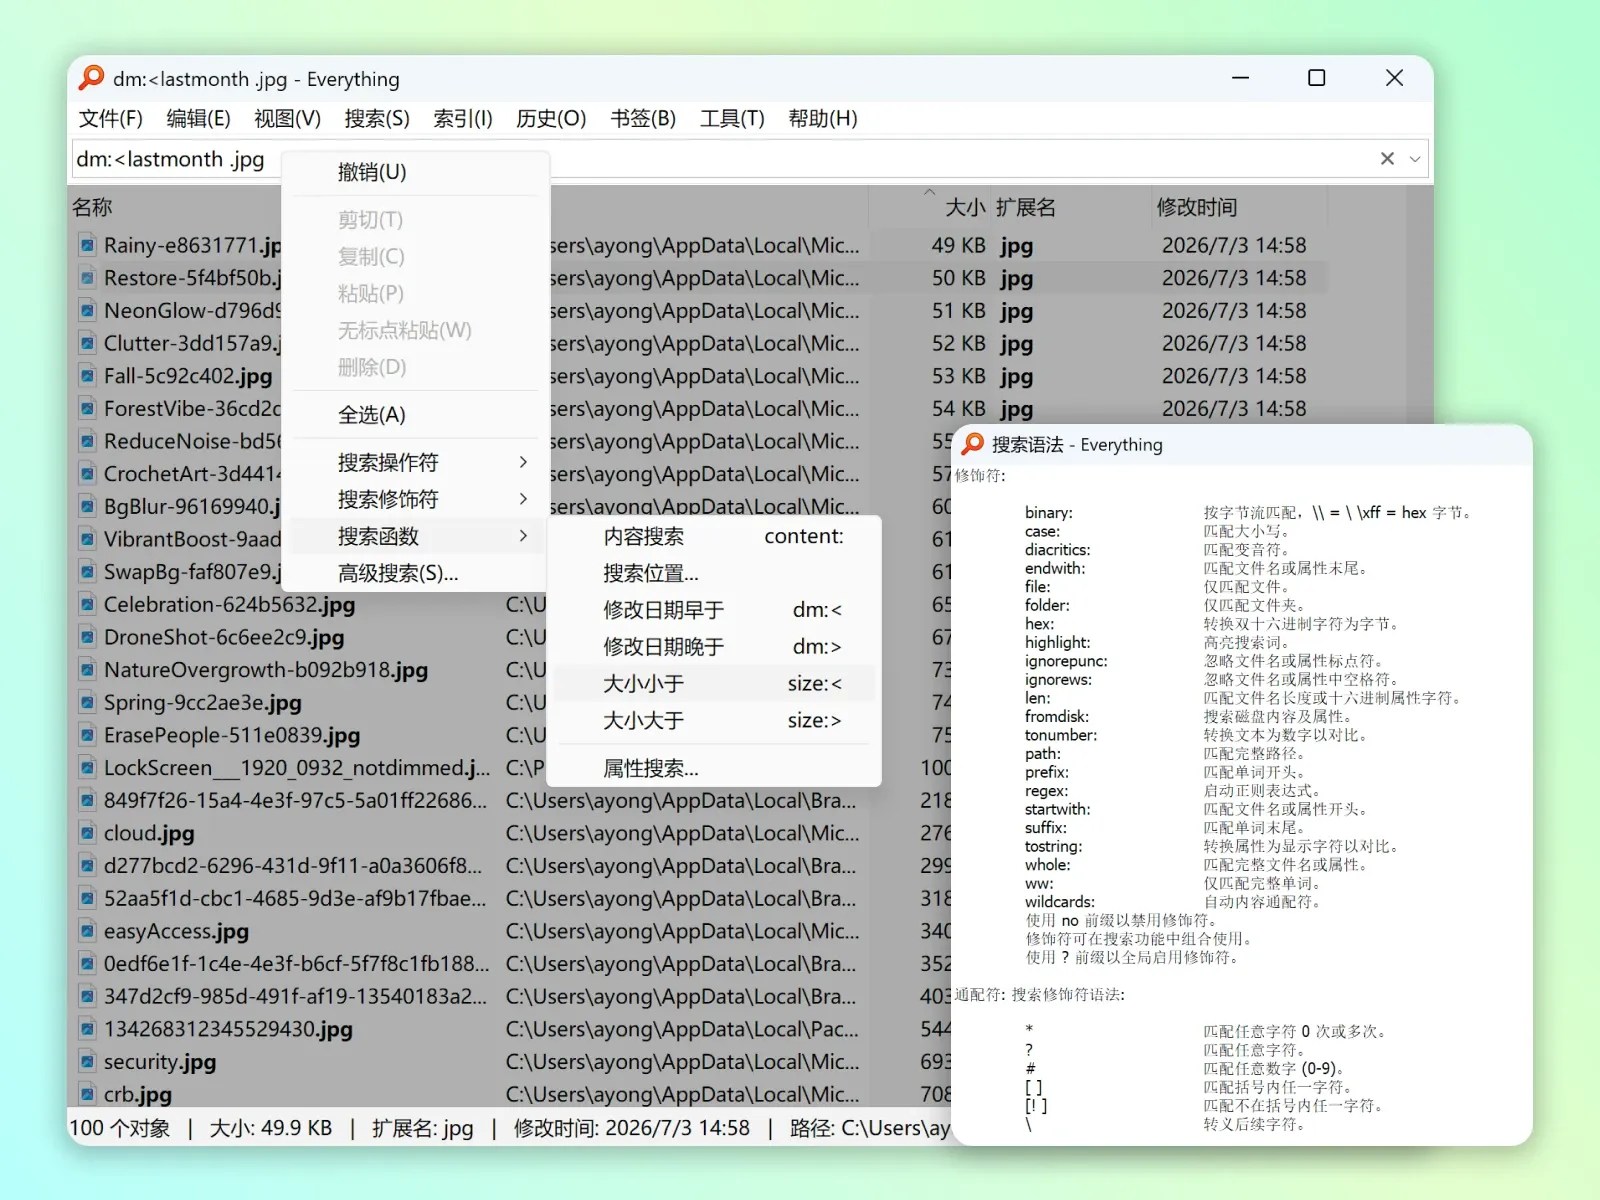Open the 视图(V) menu
This screenshot has width=1600, height=1200.
click(x=287, y=118)
